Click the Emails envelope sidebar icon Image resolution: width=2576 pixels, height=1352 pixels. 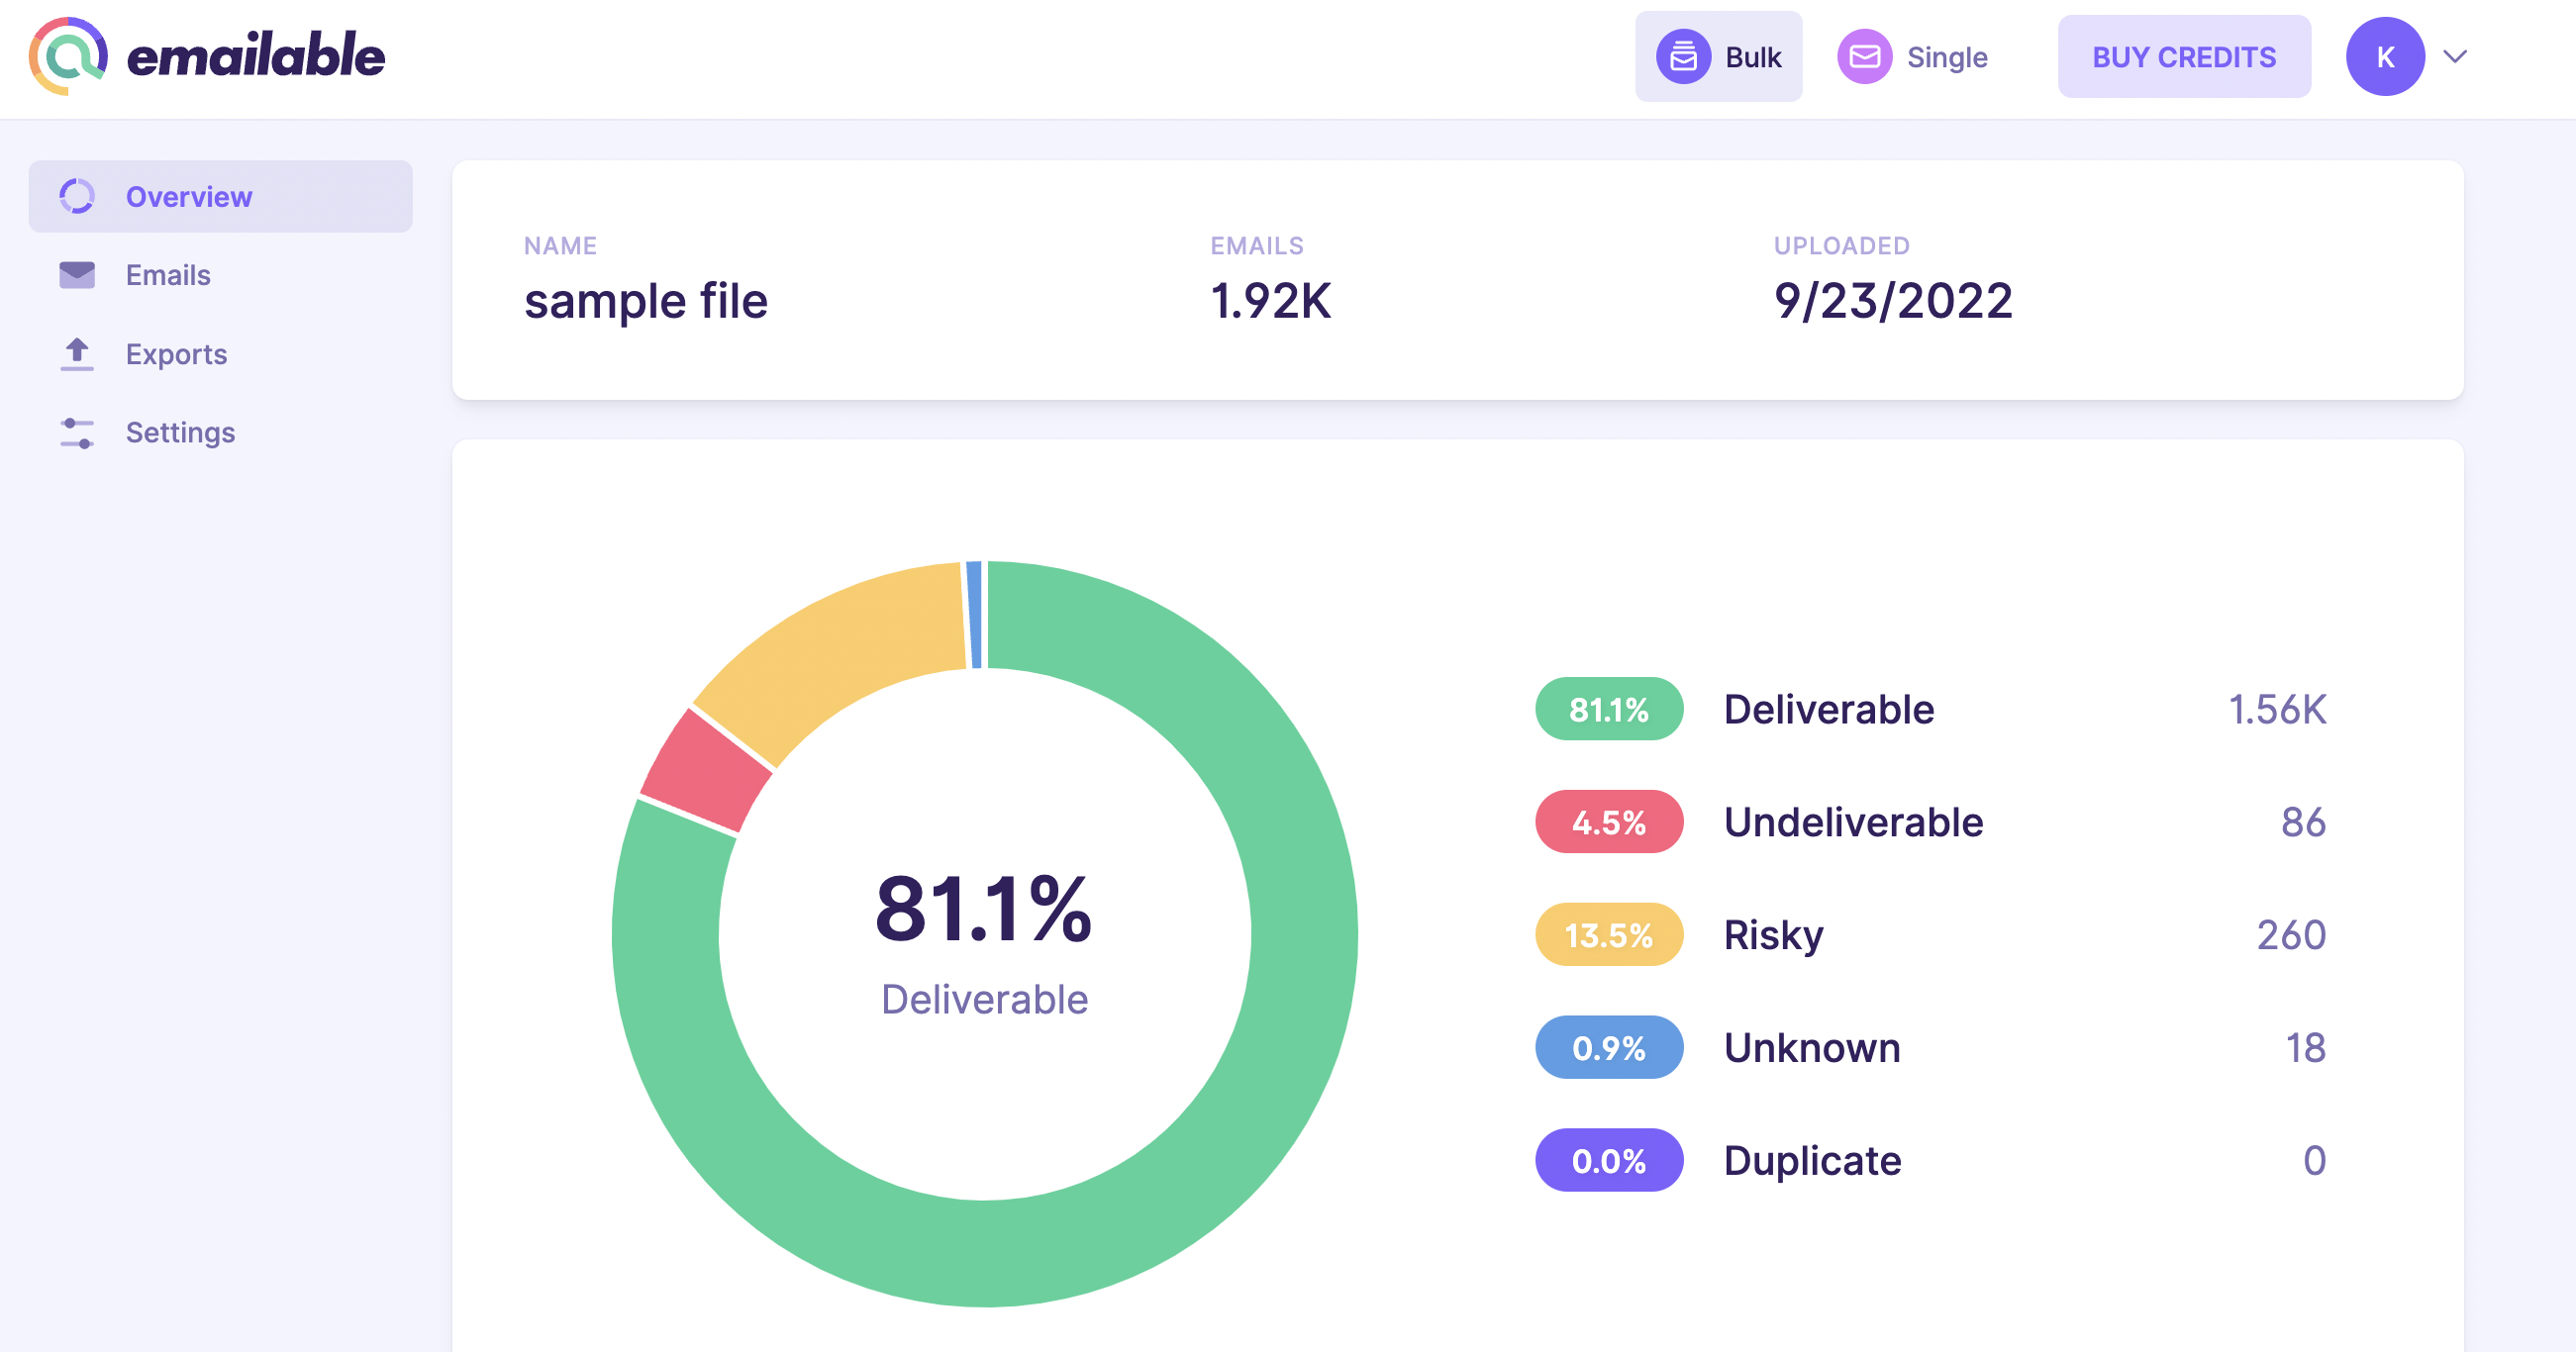click(77, 275)
